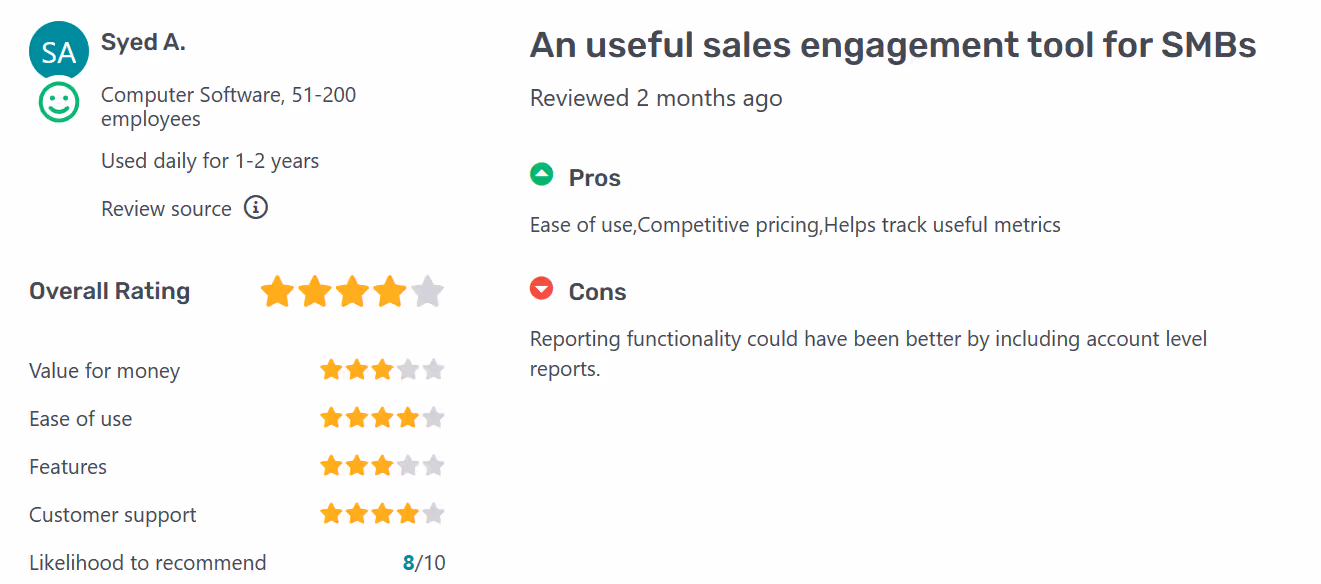Click the SA reviewer avatar icon

(x=58, y=50)
